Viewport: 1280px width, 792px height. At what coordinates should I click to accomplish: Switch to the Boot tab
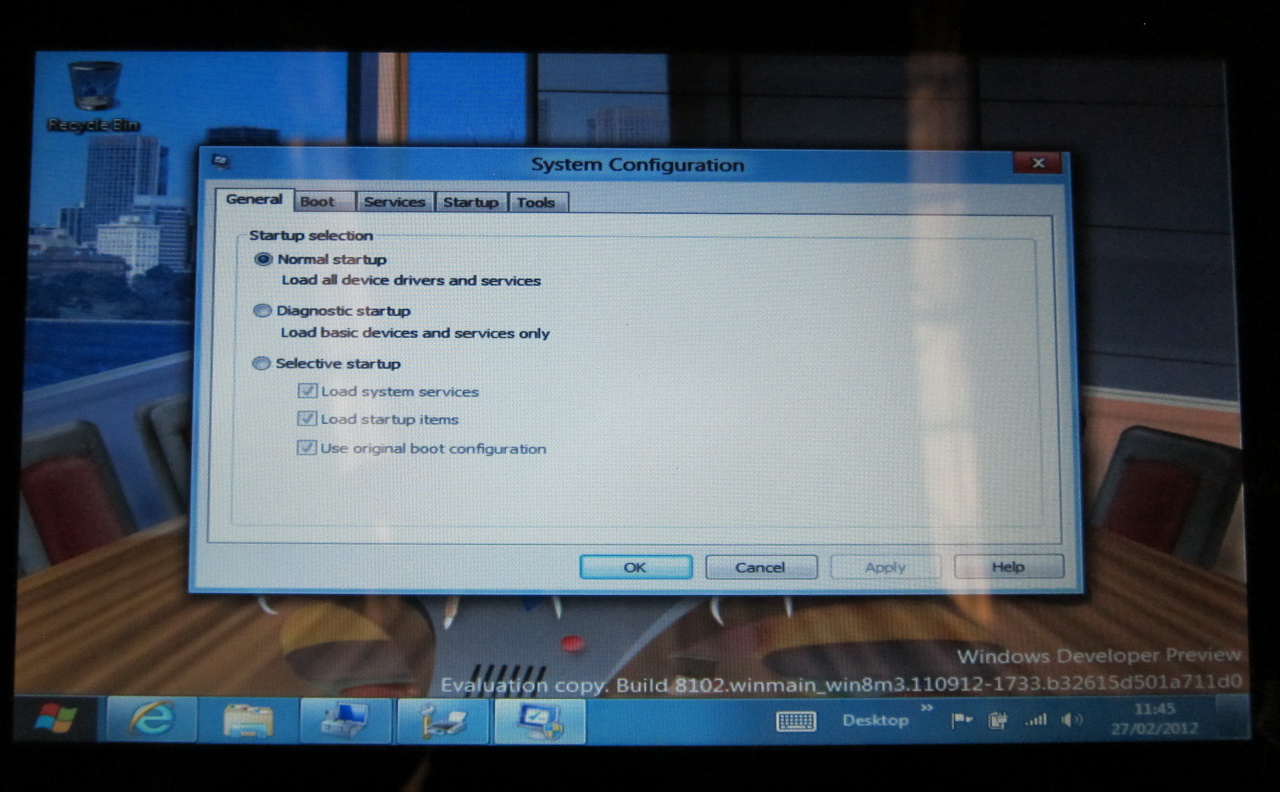[317, 202]
